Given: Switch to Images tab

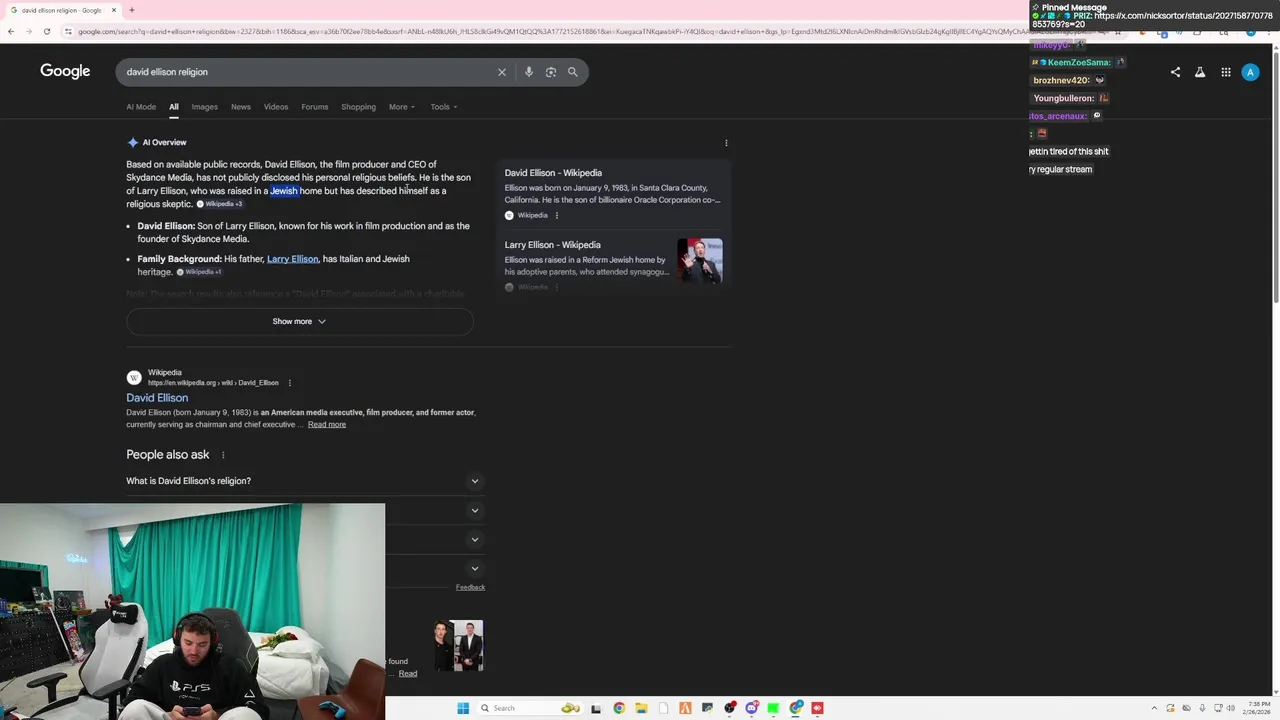Looking at the screenshot, I should point(204,107).
